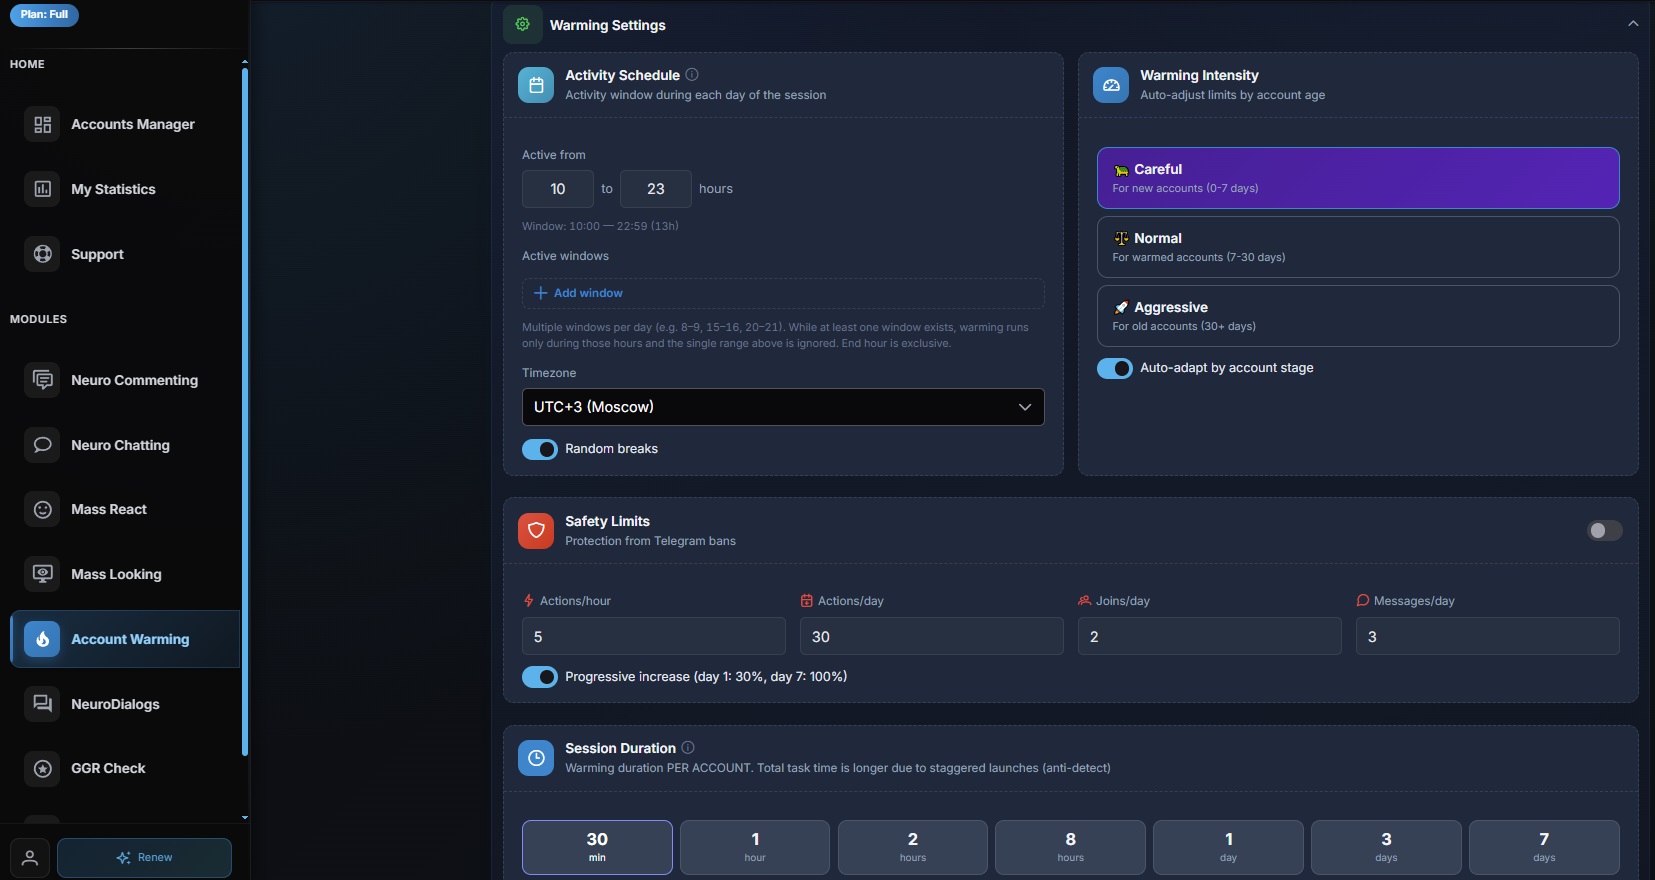
Task: Click the Mass React smiley icon
Action: tap(42, 509)
